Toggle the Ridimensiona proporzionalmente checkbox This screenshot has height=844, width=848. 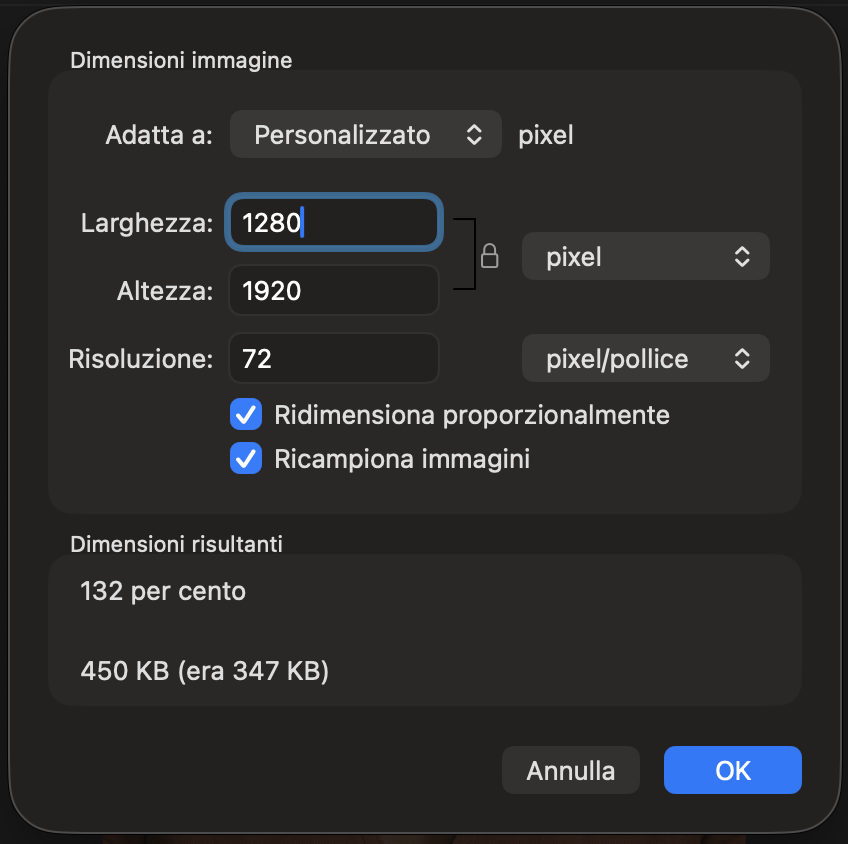(x=246, y=414)
